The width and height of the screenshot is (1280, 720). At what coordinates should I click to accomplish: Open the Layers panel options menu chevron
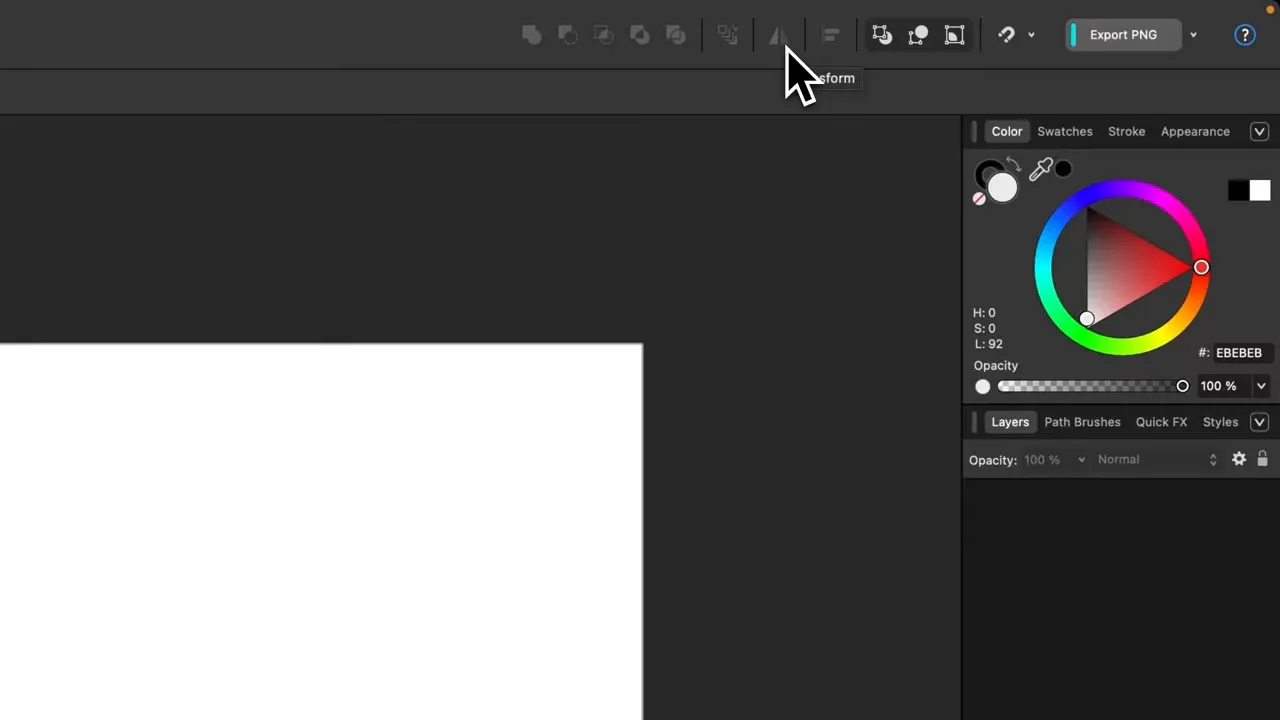(x=1260, y=422)
